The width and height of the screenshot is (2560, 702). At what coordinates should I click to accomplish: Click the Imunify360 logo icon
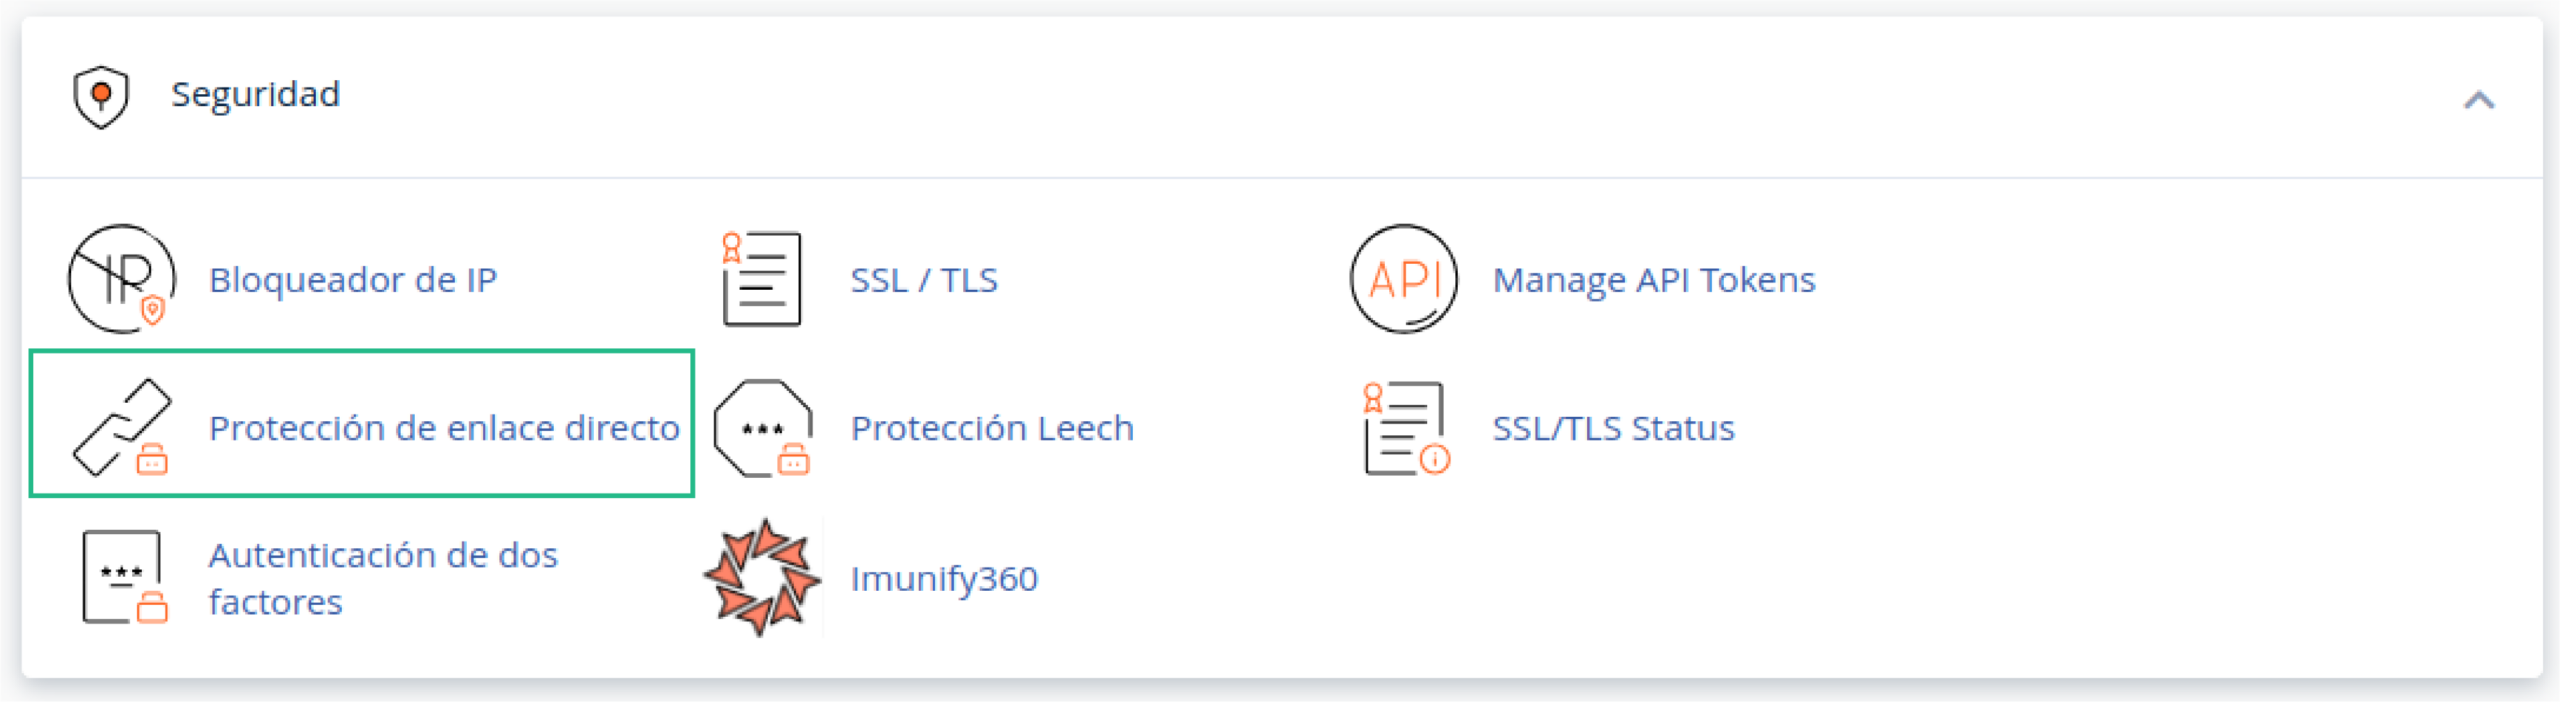tap(762, 578)
